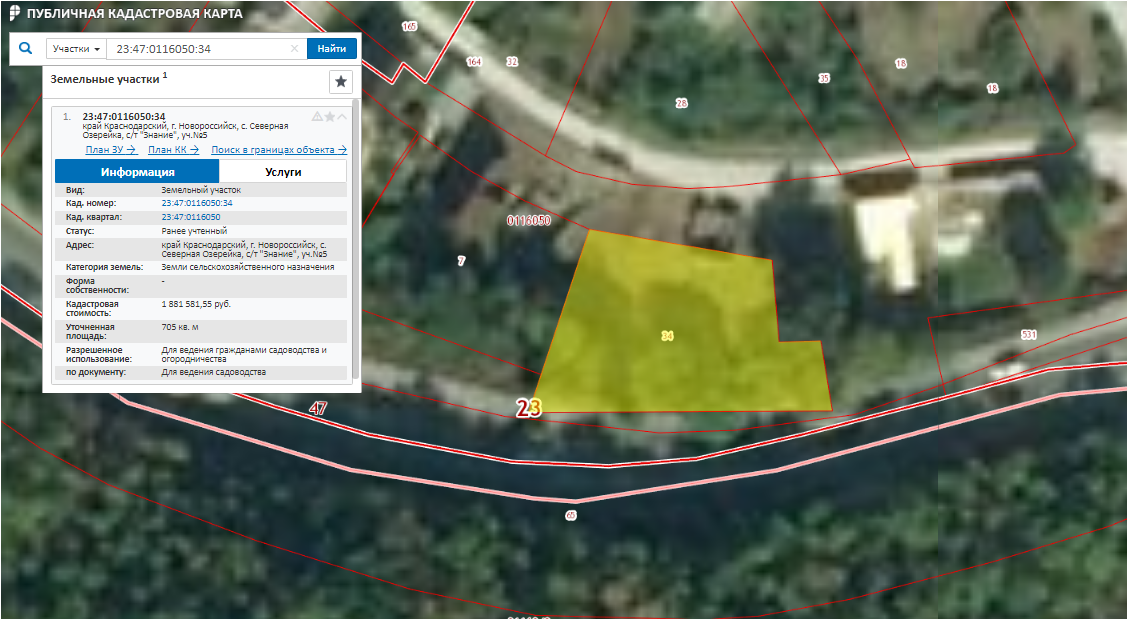Click the Земли сельскохозяйственного назначения value

coord(248,267)
